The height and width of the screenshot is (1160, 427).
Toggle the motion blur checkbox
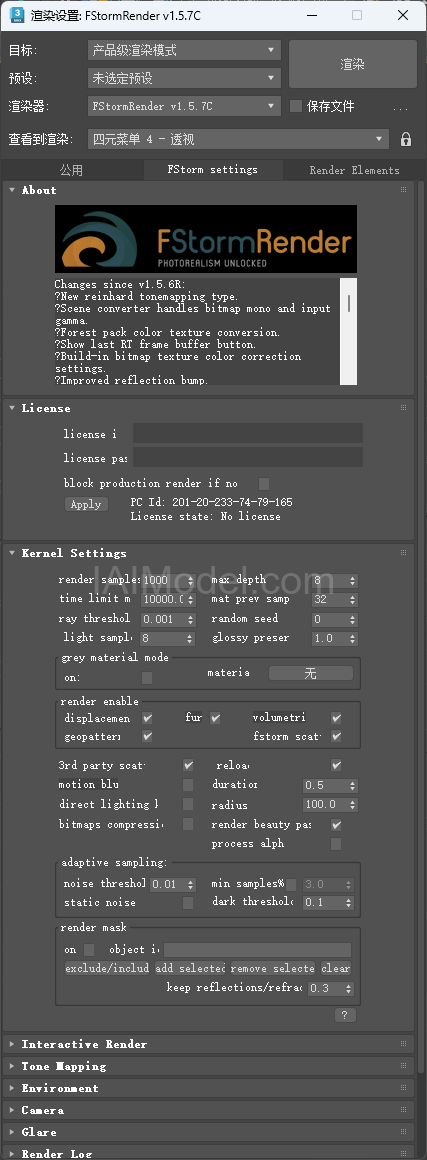[x=188, y=785]
